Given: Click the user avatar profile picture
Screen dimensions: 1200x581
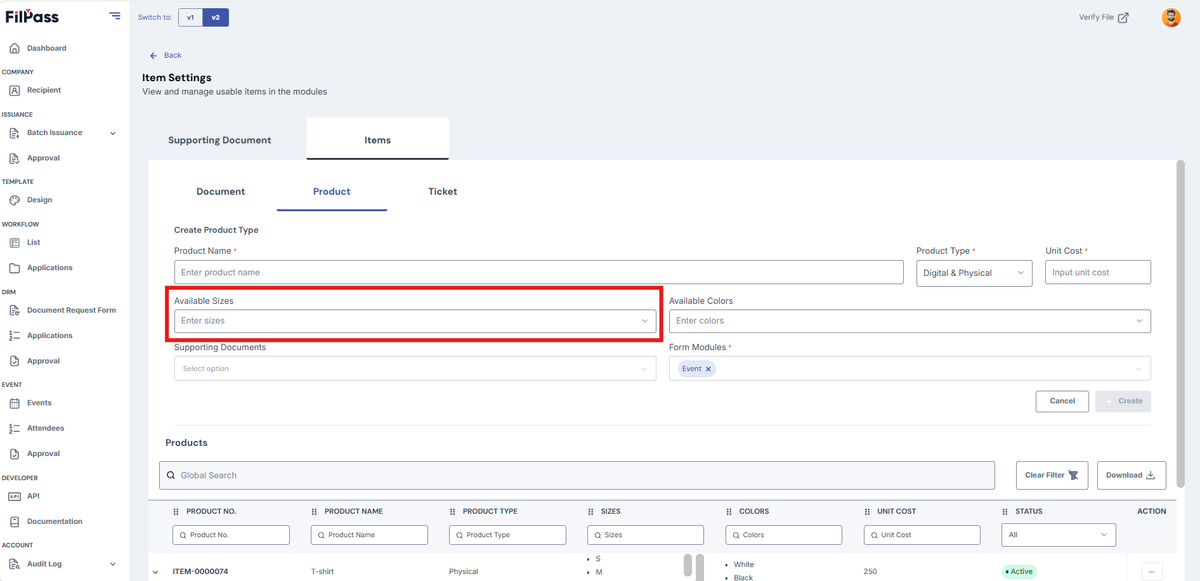Looking at the screenshot, I should [1171, 17].
